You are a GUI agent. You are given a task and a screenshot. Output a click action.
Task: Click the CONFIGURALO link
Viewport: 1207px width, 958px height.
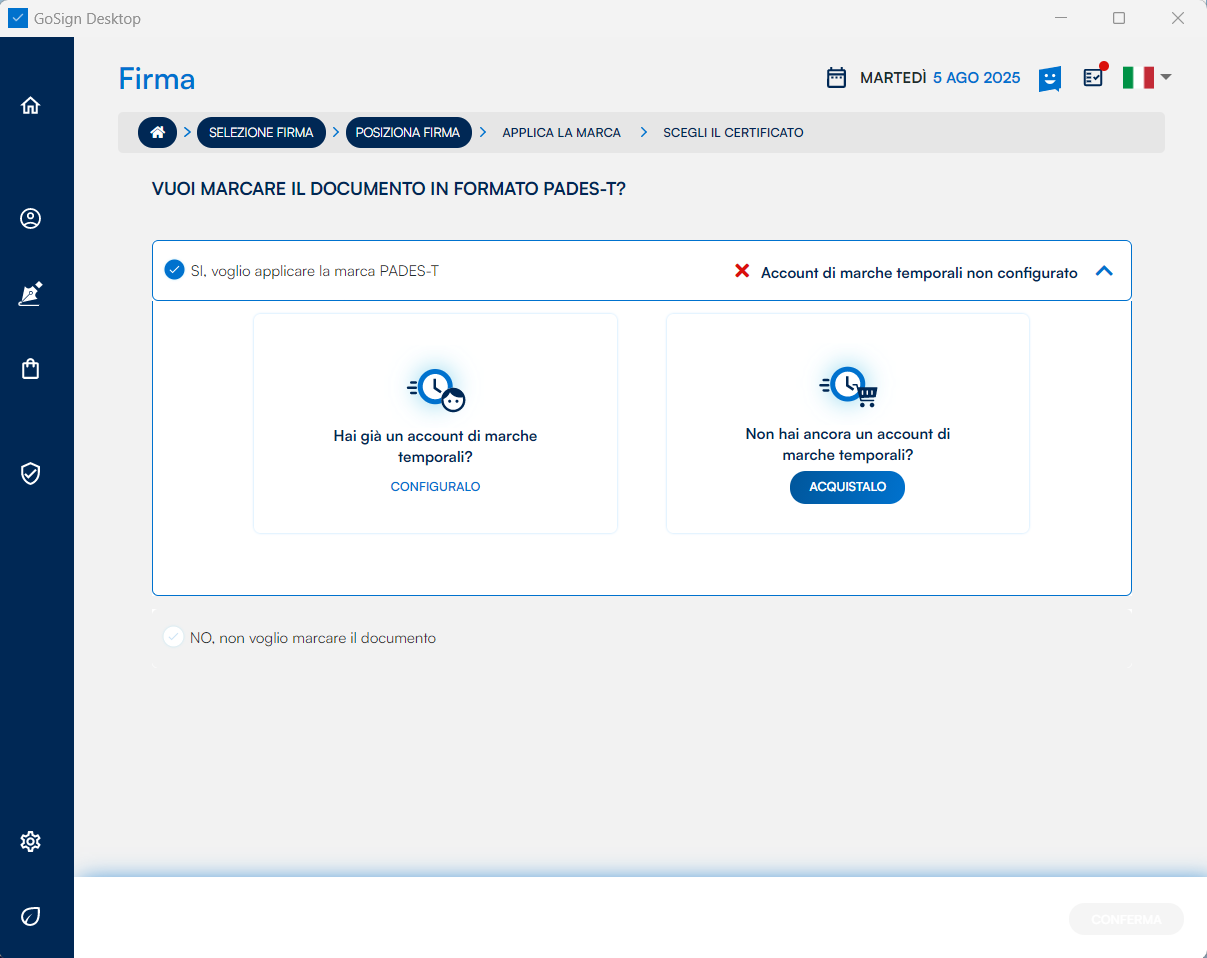point(435,487)
